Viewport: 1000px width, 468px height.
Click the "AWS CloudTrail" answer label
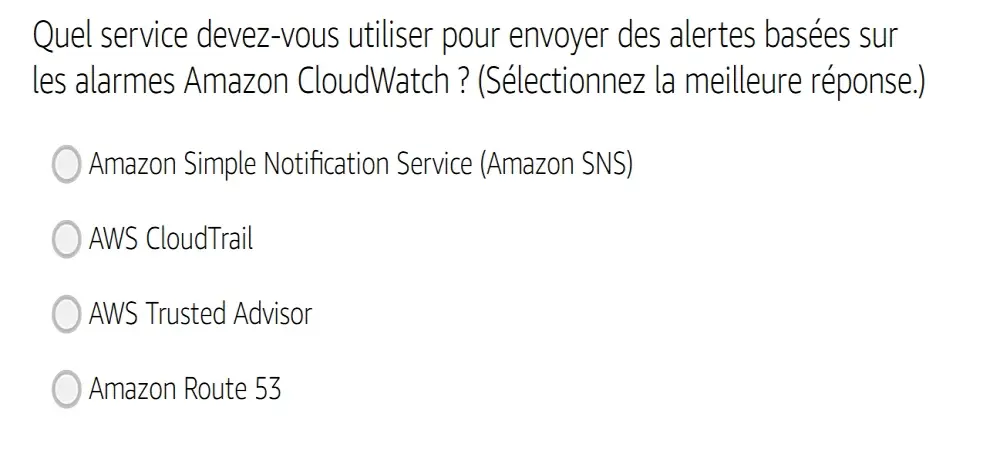tap(171, 239)
